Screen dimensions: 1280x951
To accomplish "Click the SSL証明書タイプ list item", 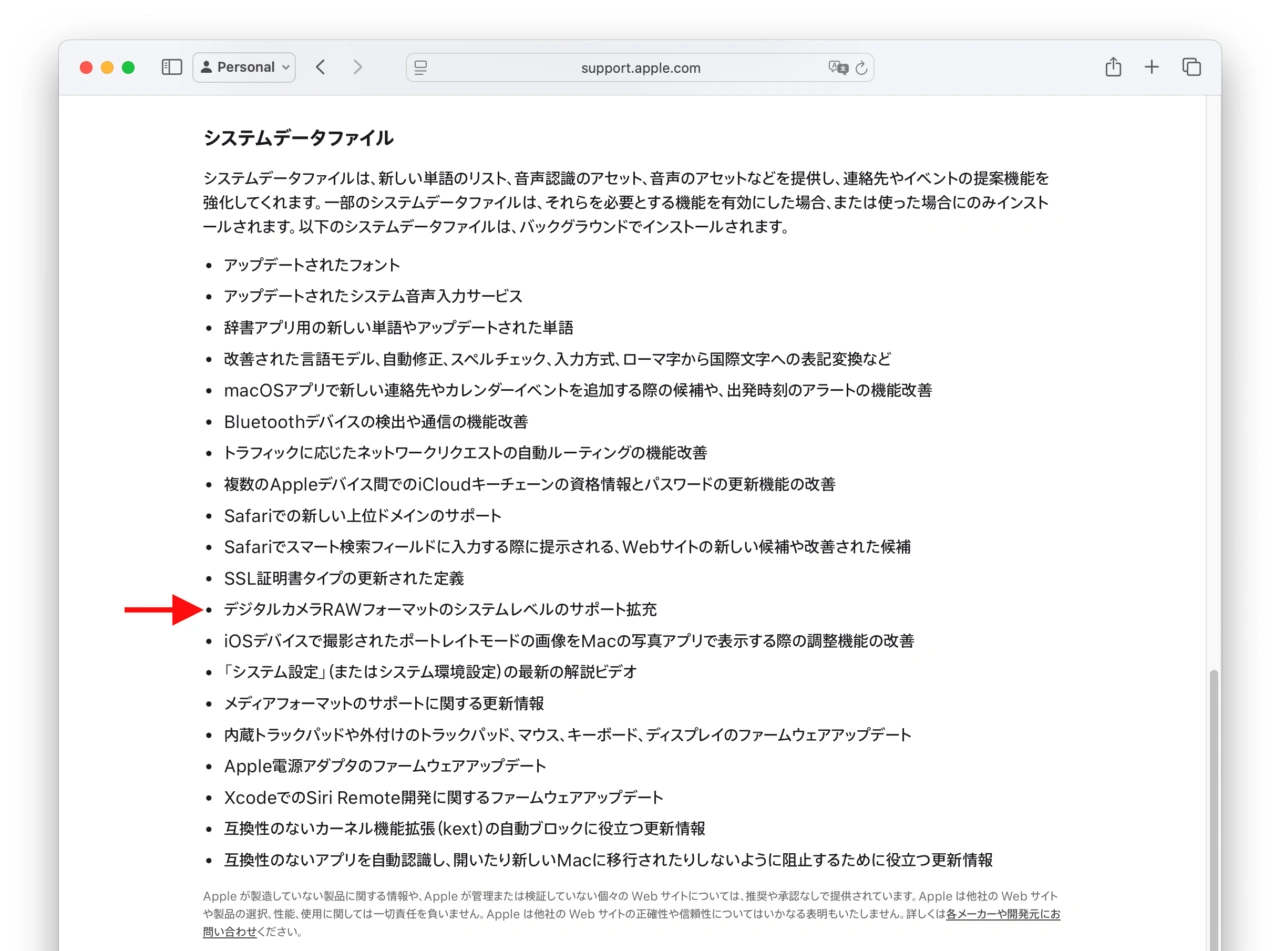I will [x=344, y=578].
